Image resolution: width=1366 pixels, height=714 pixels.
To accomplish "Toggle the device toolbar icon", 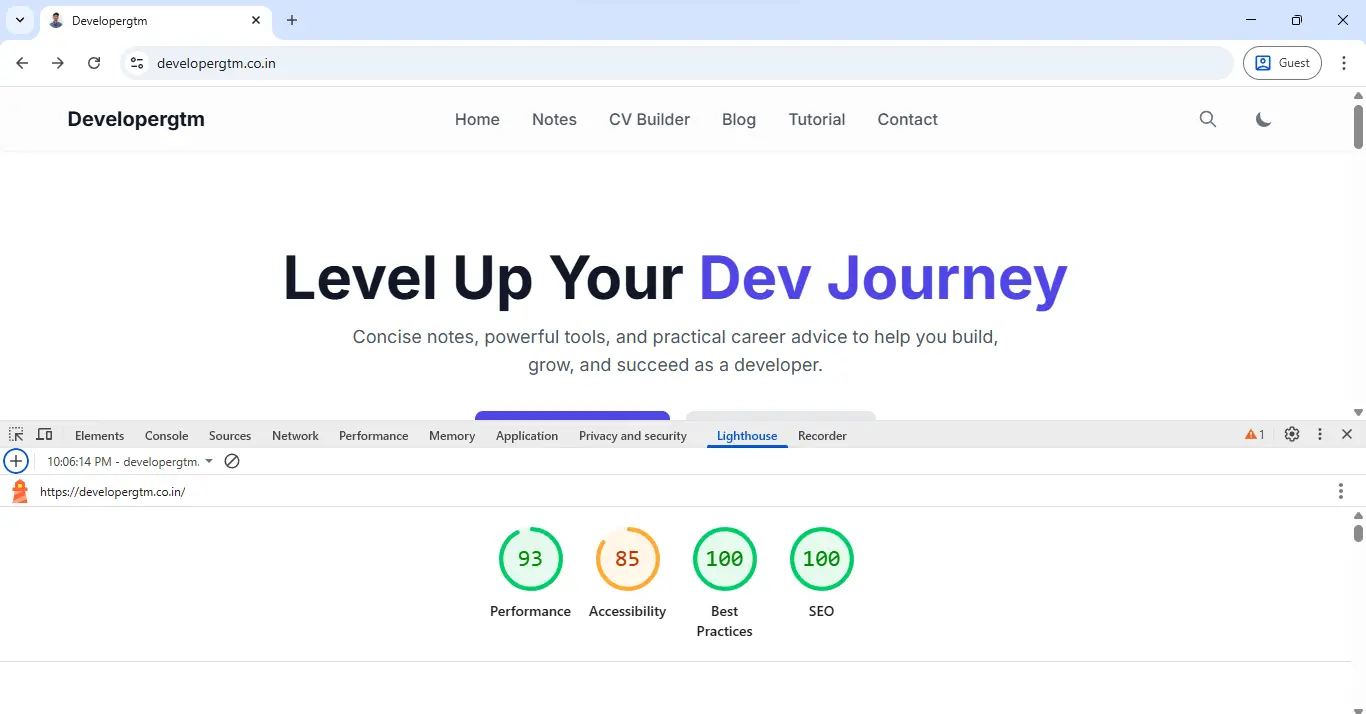I will [x=44, y=435].
